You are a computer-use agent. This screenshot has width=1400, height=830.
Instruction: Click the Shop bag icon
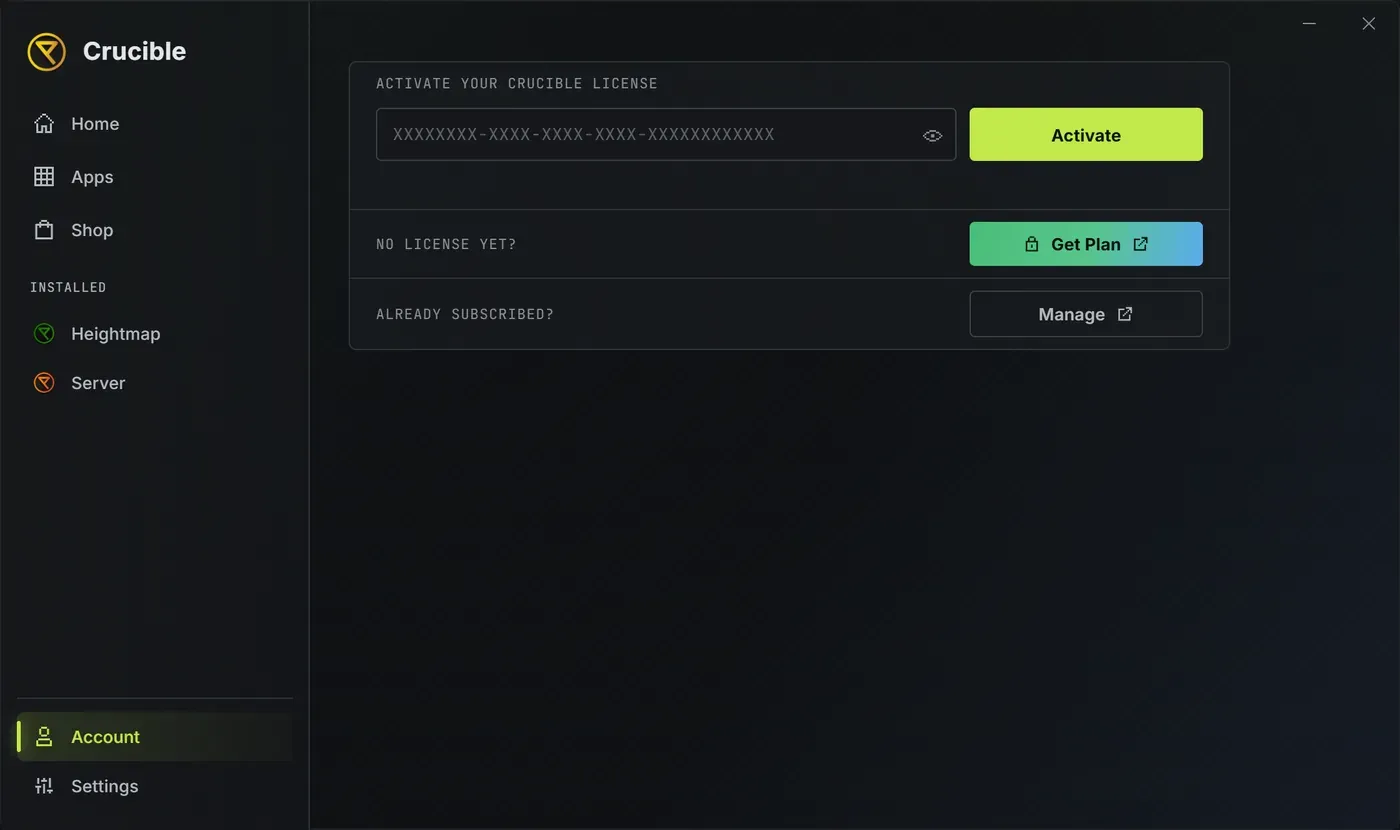click(x=44, y=230)
